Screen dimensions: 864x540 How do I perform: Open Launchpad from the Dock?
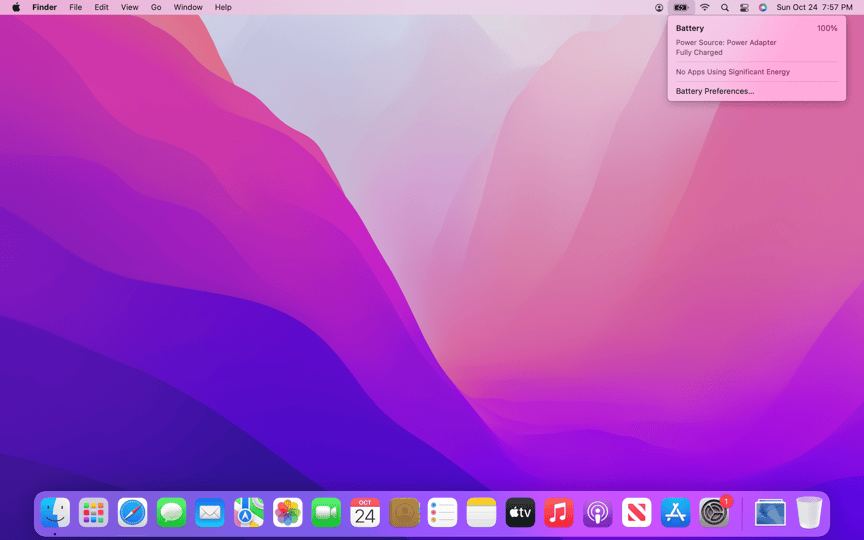pyautogui.click(x=94, y=513)
